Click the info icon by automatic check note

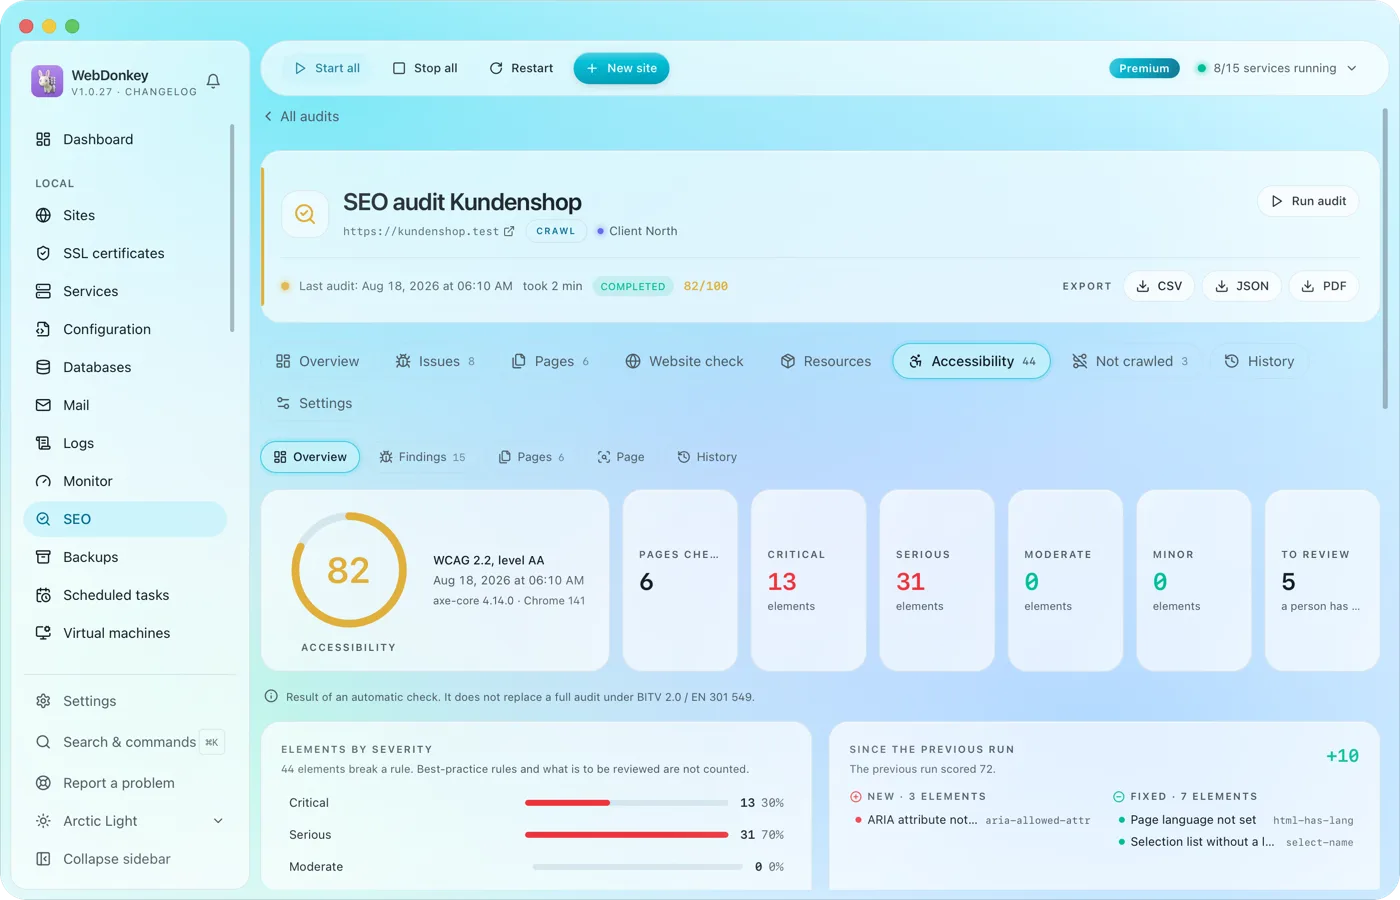pyautogui.click(x=271, y=696)
